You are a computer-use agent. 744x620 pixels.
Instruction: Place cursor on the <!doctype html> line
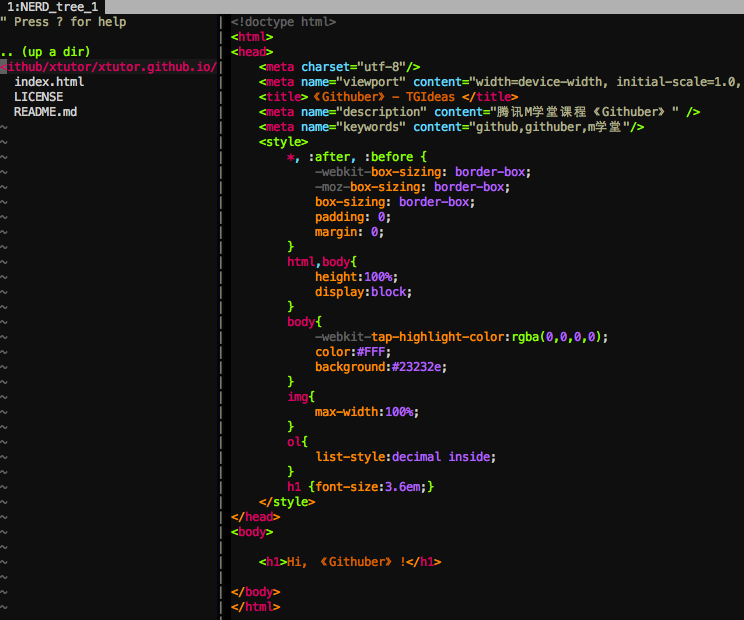284,22
